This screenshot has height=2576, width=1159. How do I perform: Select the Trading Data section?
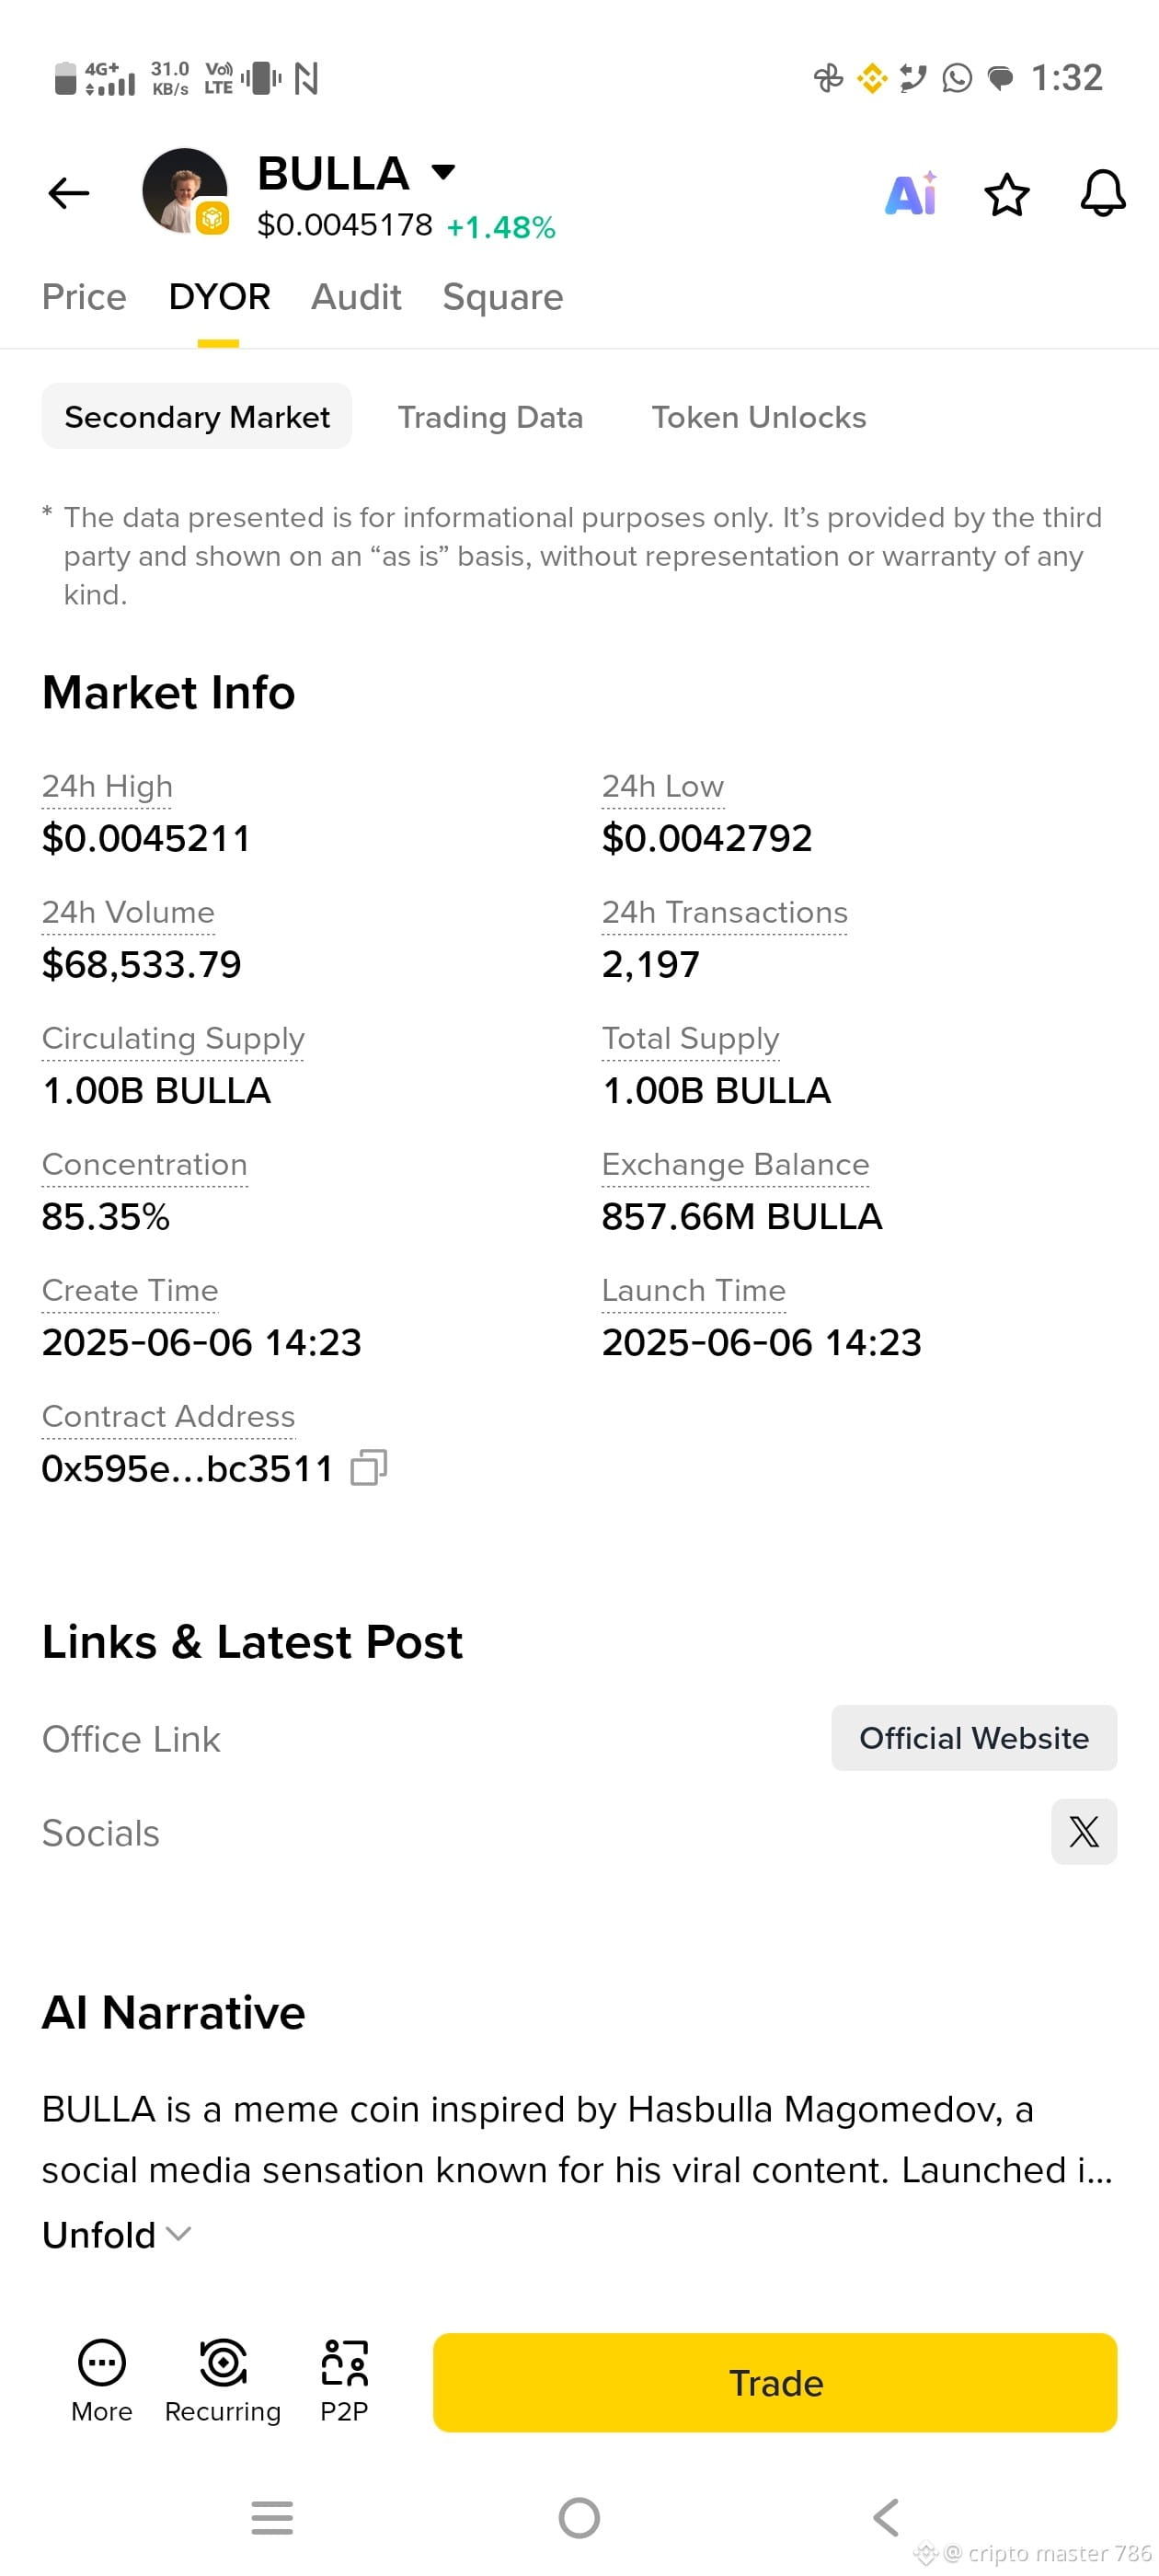tap(490, 417)
